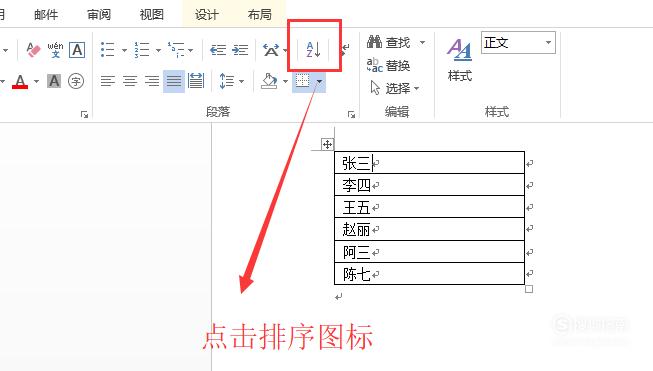The image size is (653, 371).
Task: Click the 李四 table cell
Action: point(429,185)
